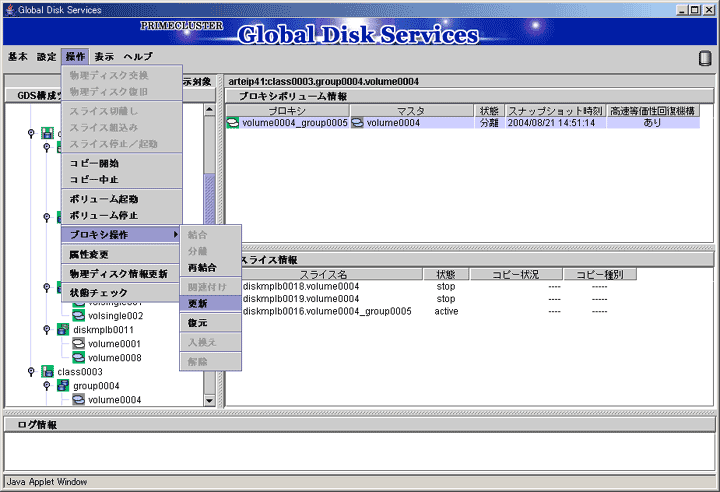Click the greyed 入換え submenu entry
The width and height of the screenshot is (720, 492).
(210, 342)
